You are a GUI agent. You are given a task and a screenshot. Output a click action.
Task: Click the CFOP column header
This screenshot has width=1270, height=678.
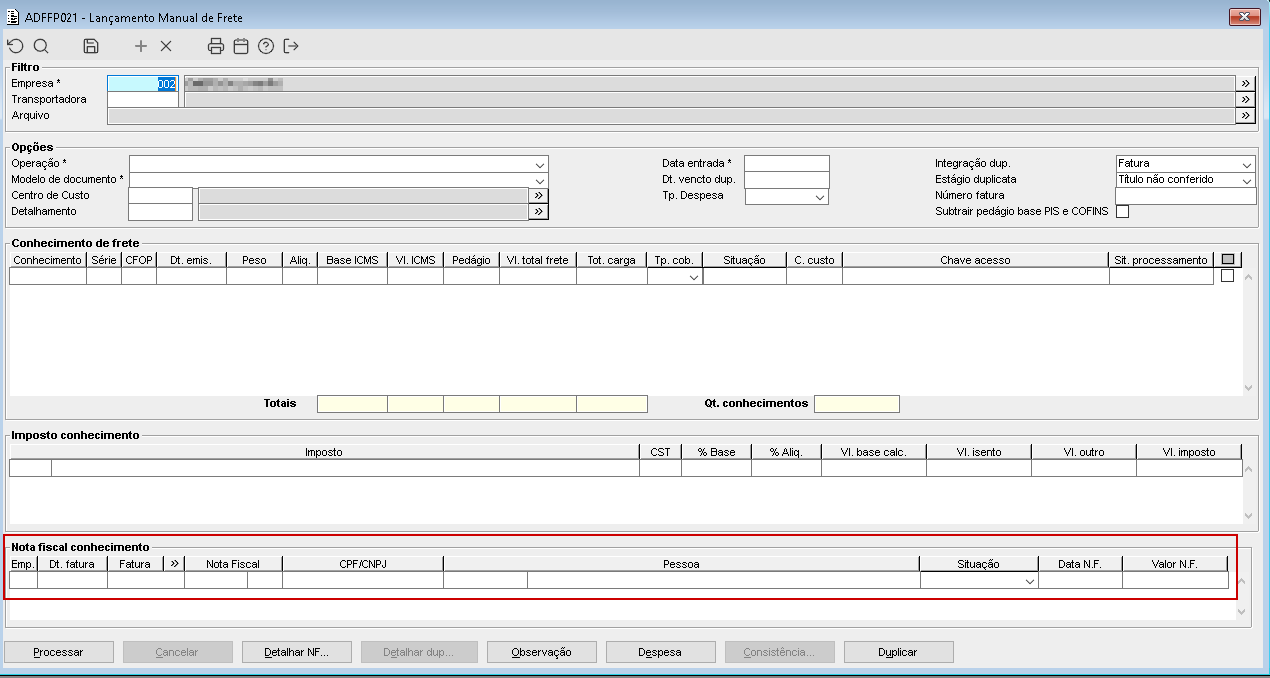tap(139, 260)
